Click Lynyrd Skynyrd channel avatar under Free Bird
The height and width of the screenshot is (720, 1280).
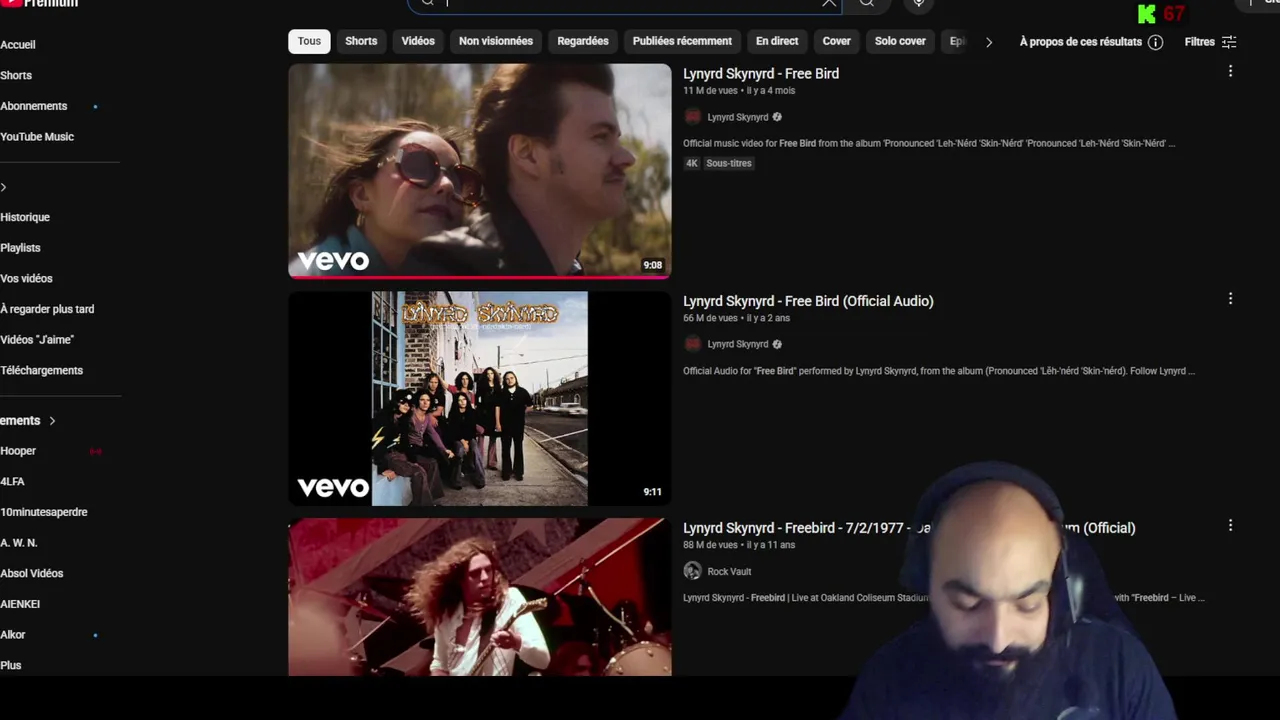pos(692,117)
